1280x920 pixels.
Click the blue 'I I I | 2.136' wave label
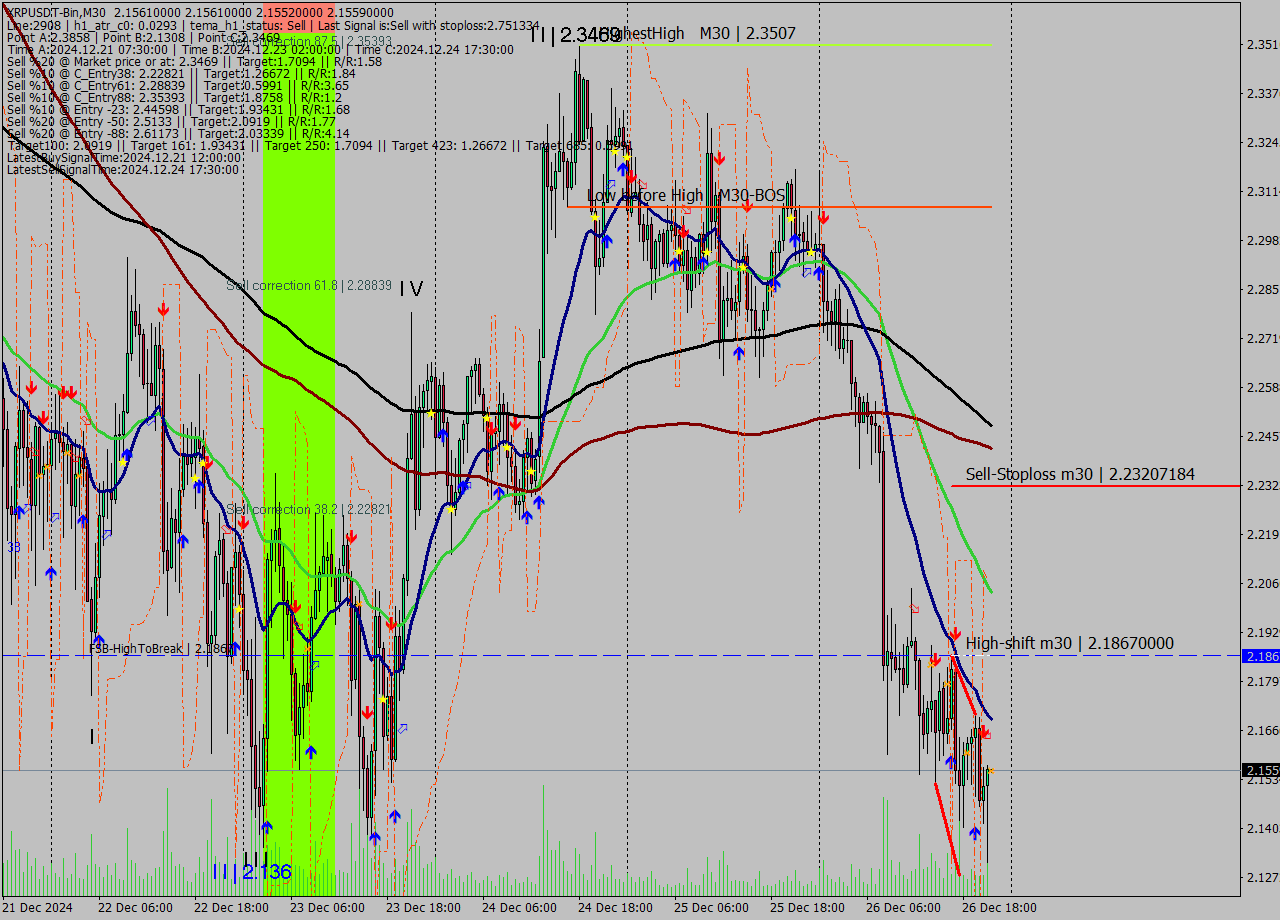(x=252, y=872)
